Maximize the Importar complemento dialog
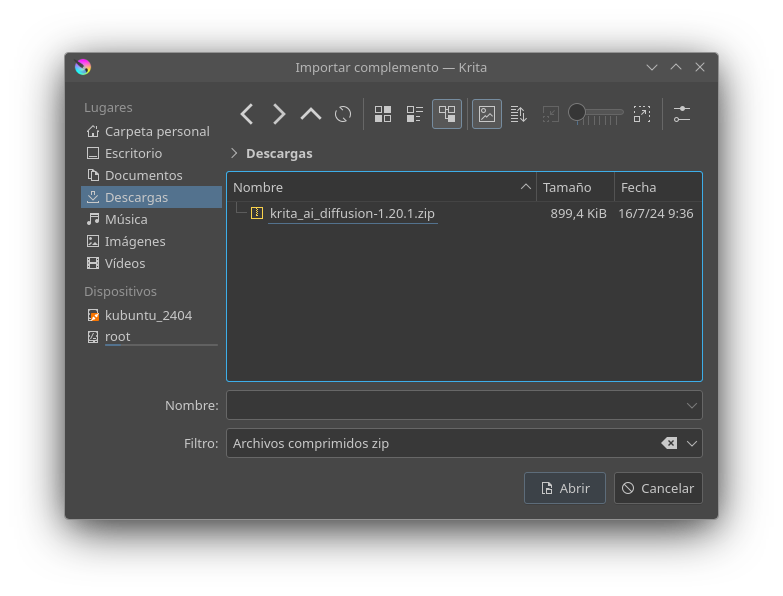The width and height of the screenshot is (783, 596). [676, 67]
